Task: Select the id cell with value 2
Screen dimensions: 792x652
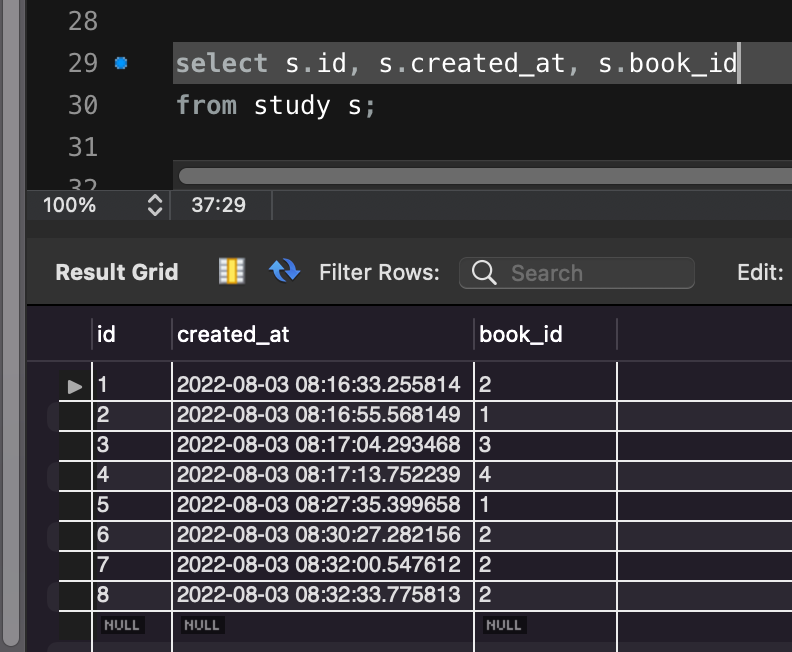Action: tap(132, 415)
